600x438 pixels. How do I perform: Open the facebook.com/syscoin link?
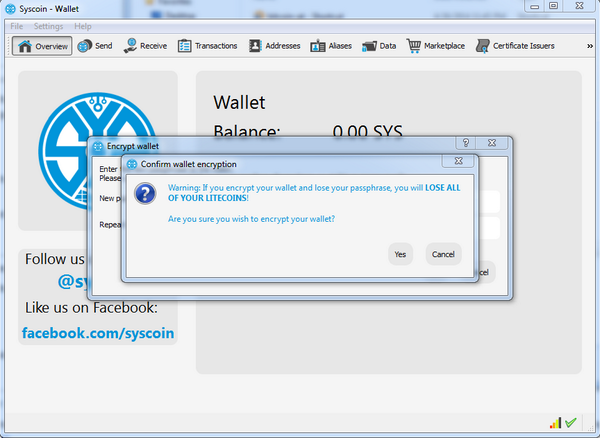tap(98, 333)
